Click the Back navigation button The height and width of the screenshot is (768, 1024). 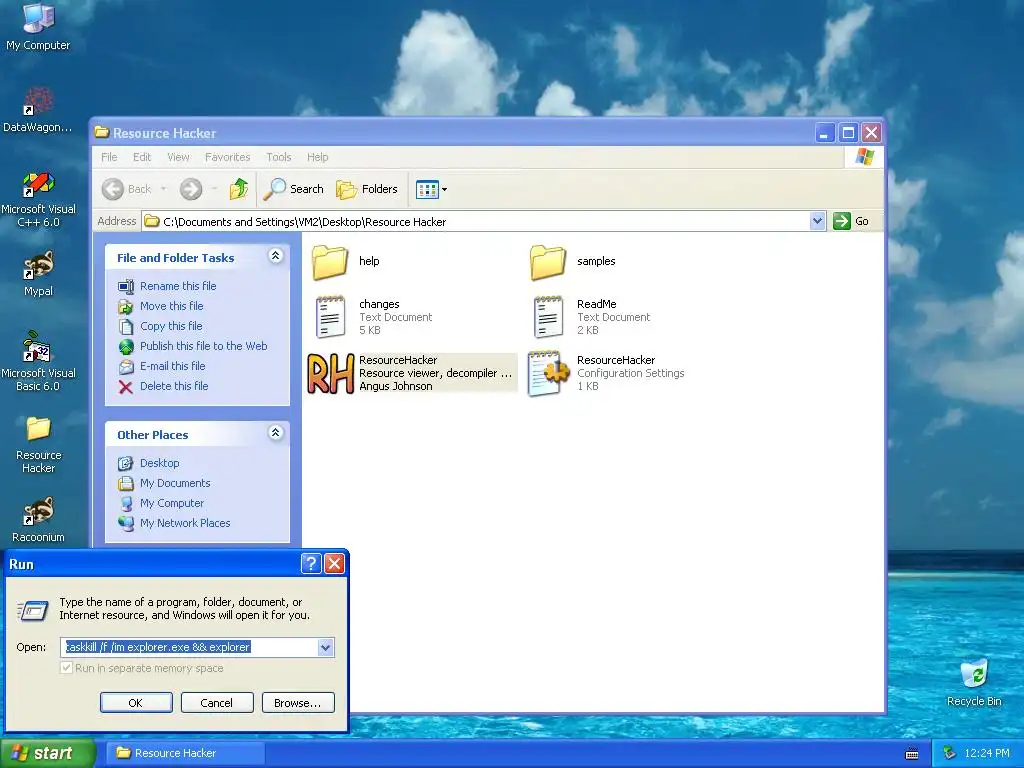(127, 189)
